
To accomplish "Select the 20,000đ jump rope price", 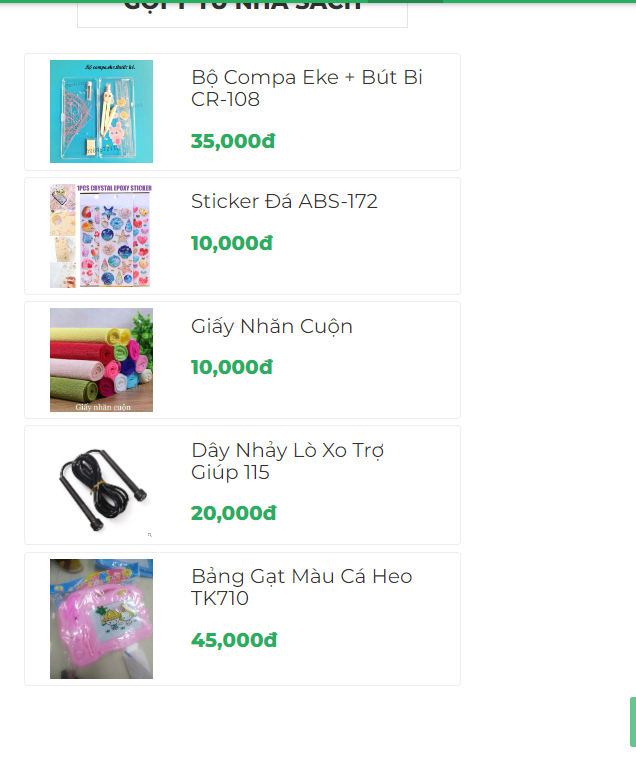I will (233, 513).
